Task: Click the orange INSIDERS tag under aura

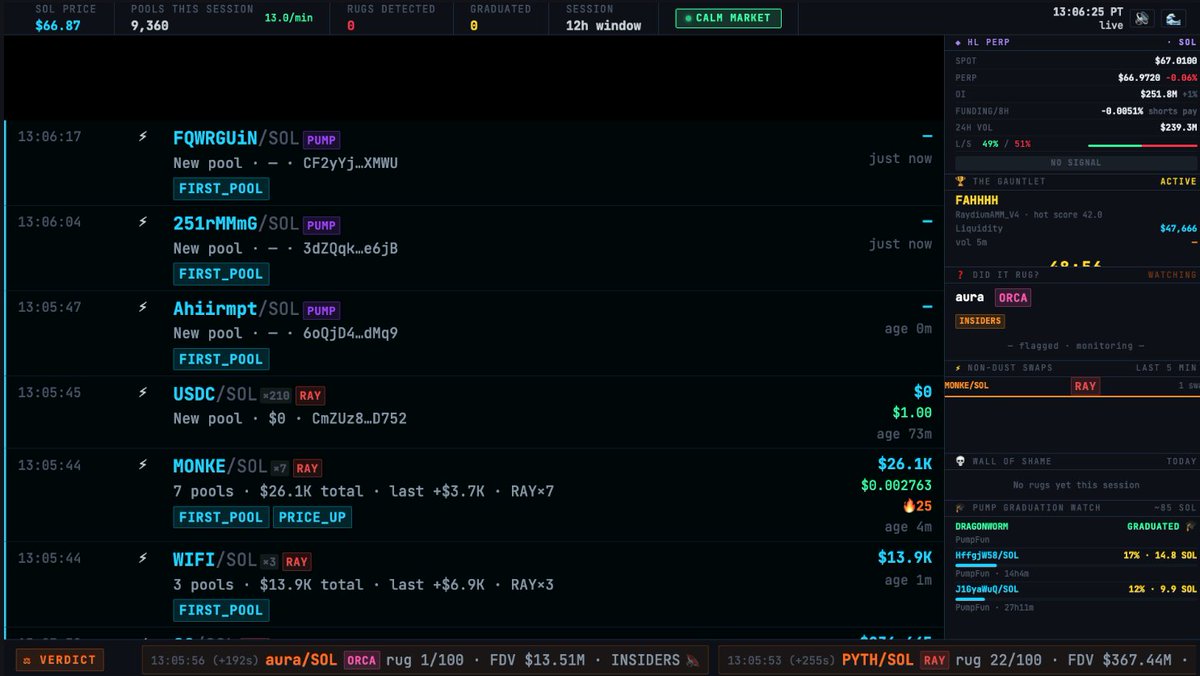Action: tap(980, 321)
